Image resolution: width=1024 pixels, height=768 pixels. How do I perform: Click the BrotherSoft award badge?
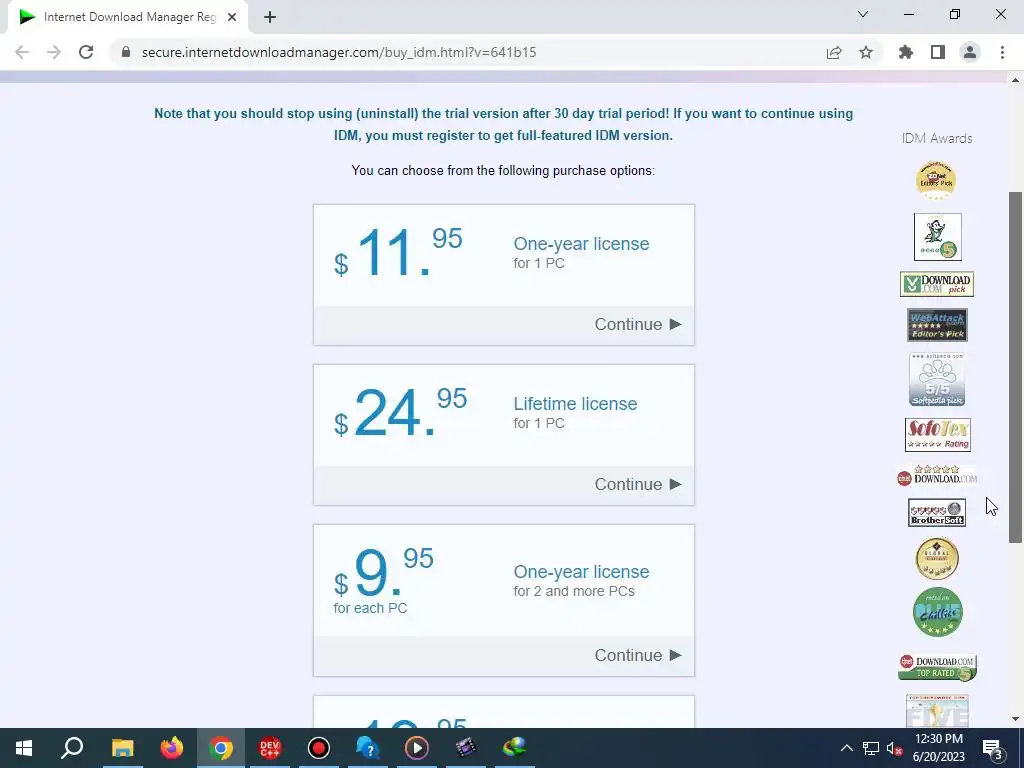click(936, 513)
